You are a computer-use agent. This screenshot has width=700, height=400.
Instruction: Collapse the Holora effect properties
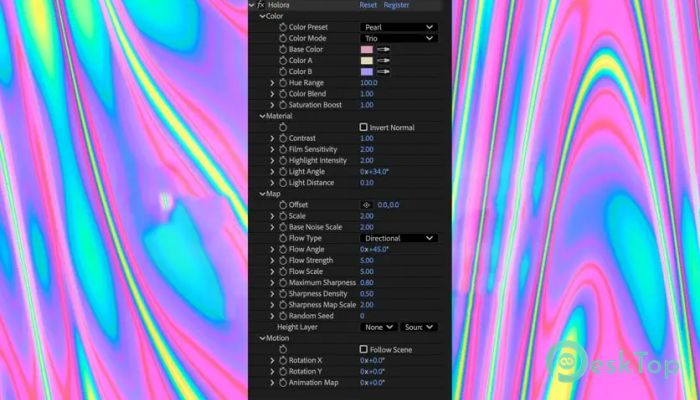(252, 5)
